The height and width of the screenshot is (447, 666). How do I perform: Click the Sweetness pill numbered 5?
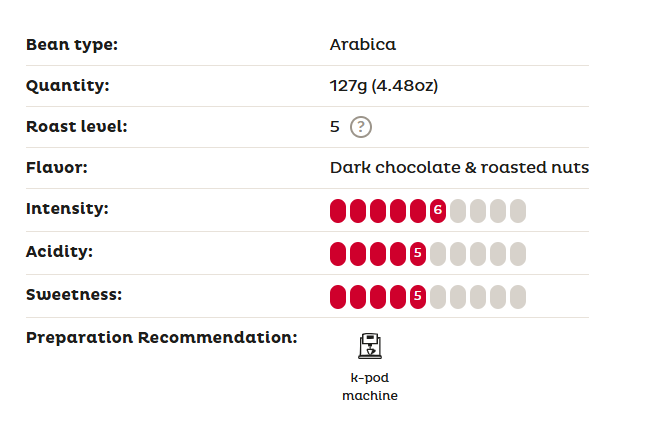[417, 297]
